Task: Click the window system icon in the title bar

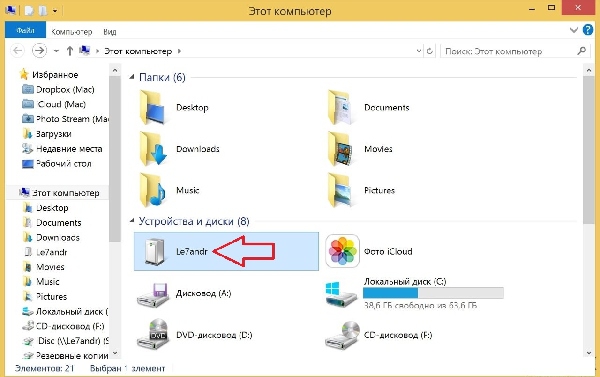Action: coord(11,10)
